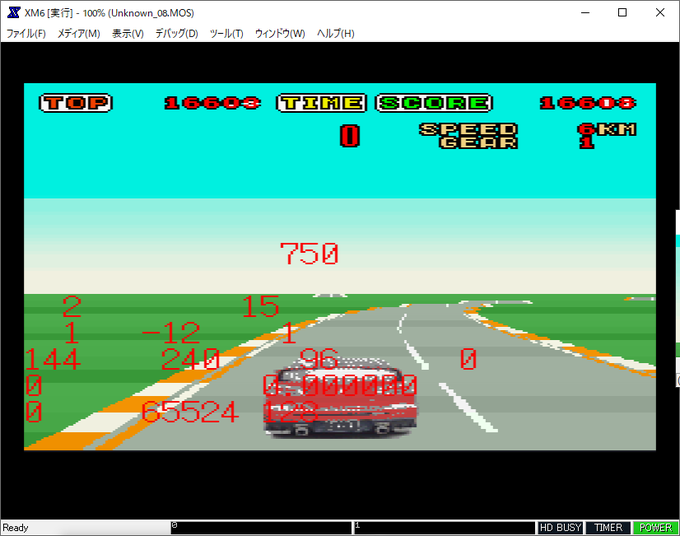Screen dimensions: 680x536
Task: Click the SCORE label in game HUD
Action: (434, 103)
